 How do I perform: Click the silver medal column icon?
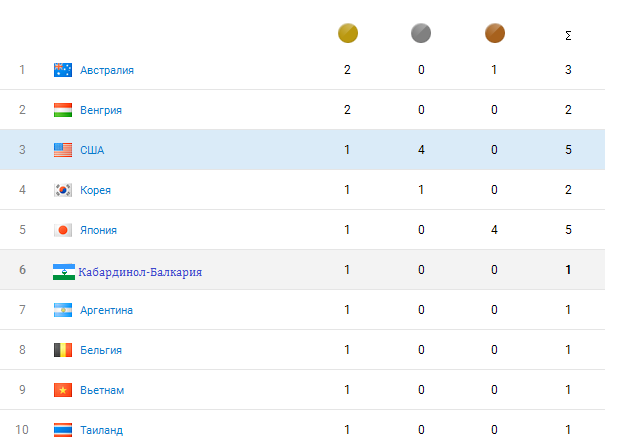pos(421,34)
